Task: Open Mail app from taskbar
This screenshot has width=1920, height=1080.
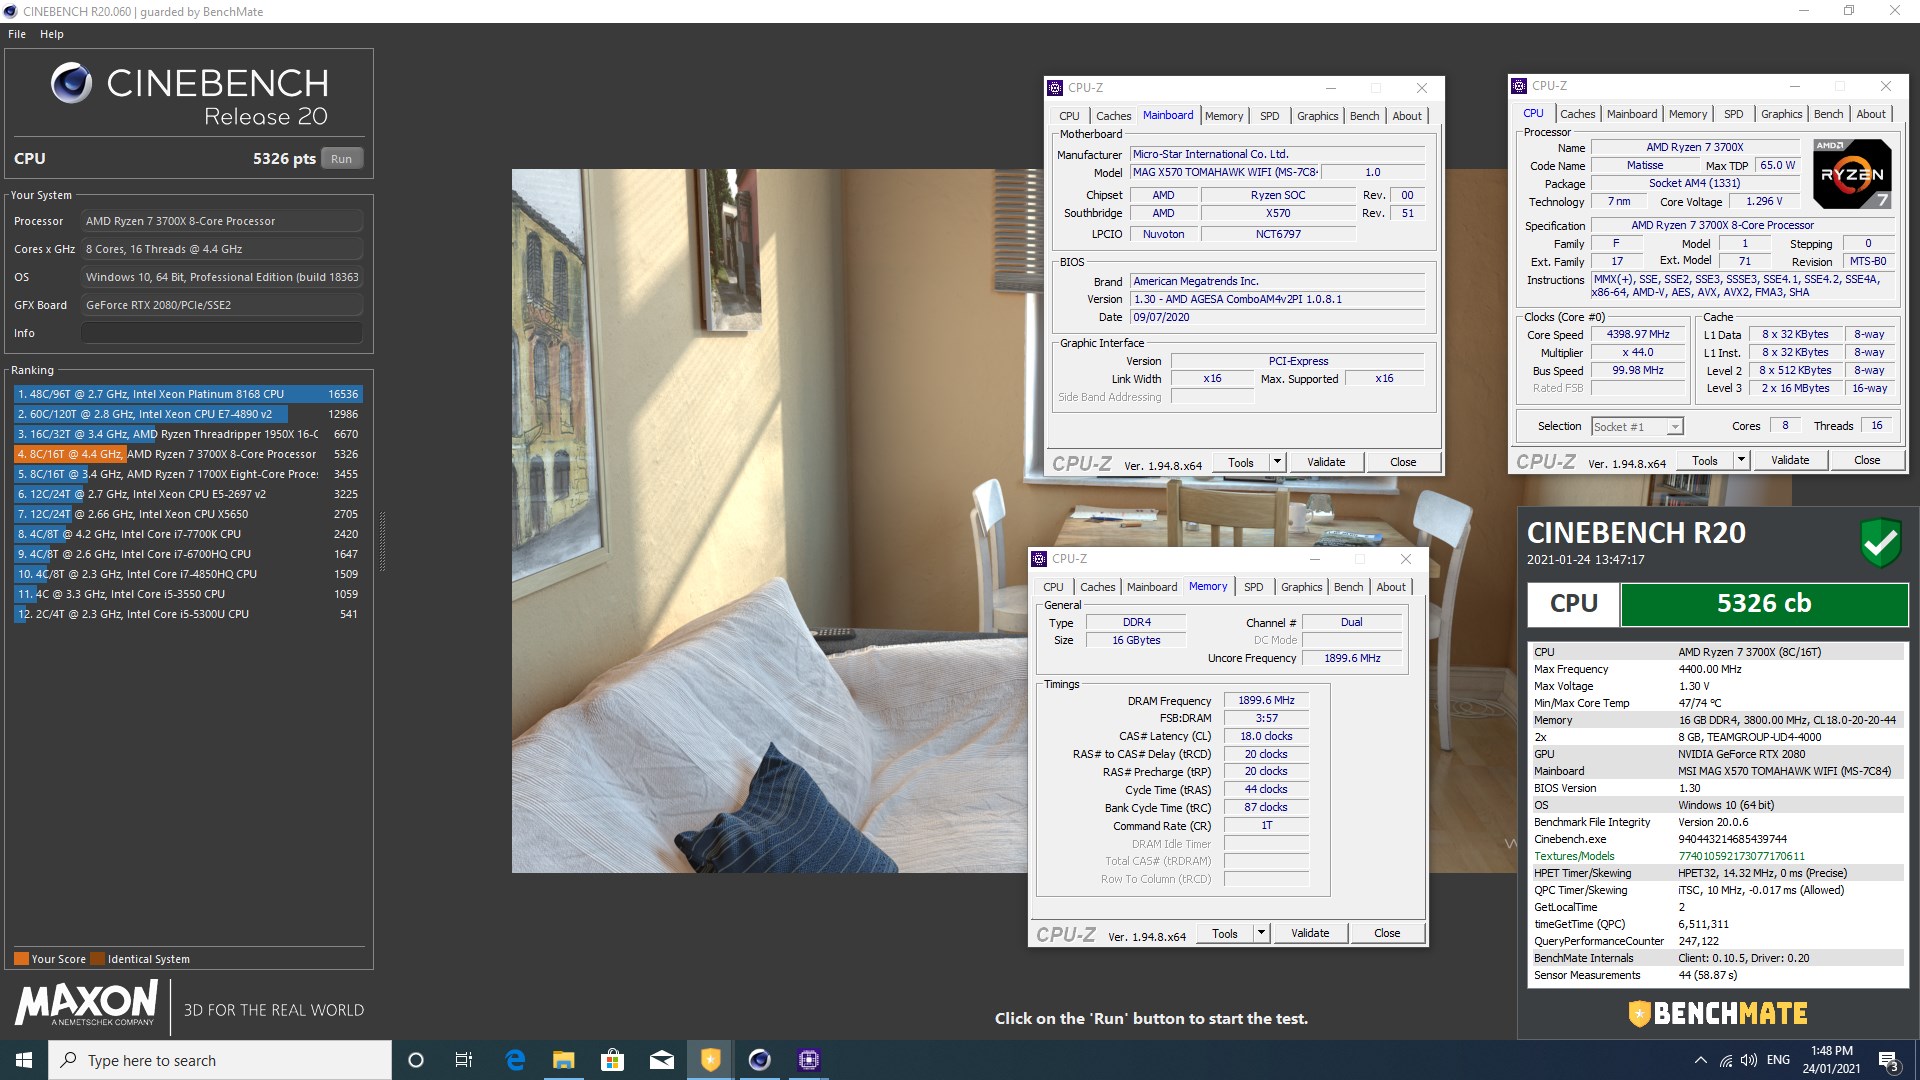Action: click(x=661, y=1060)
